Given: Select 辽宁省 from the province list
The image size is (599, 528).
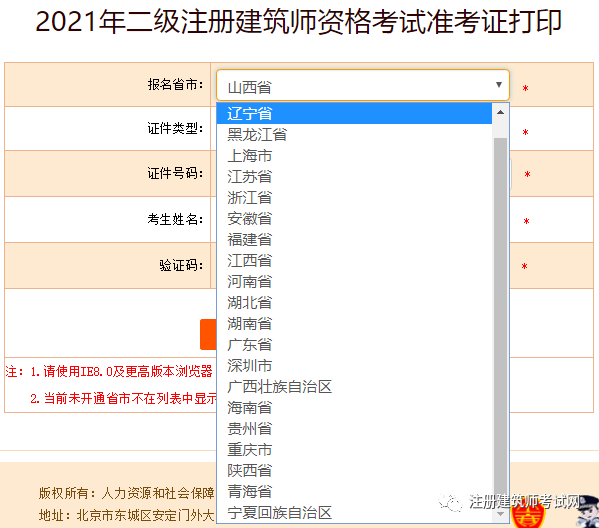Looking at the screenshot, I should pos(354,113).
